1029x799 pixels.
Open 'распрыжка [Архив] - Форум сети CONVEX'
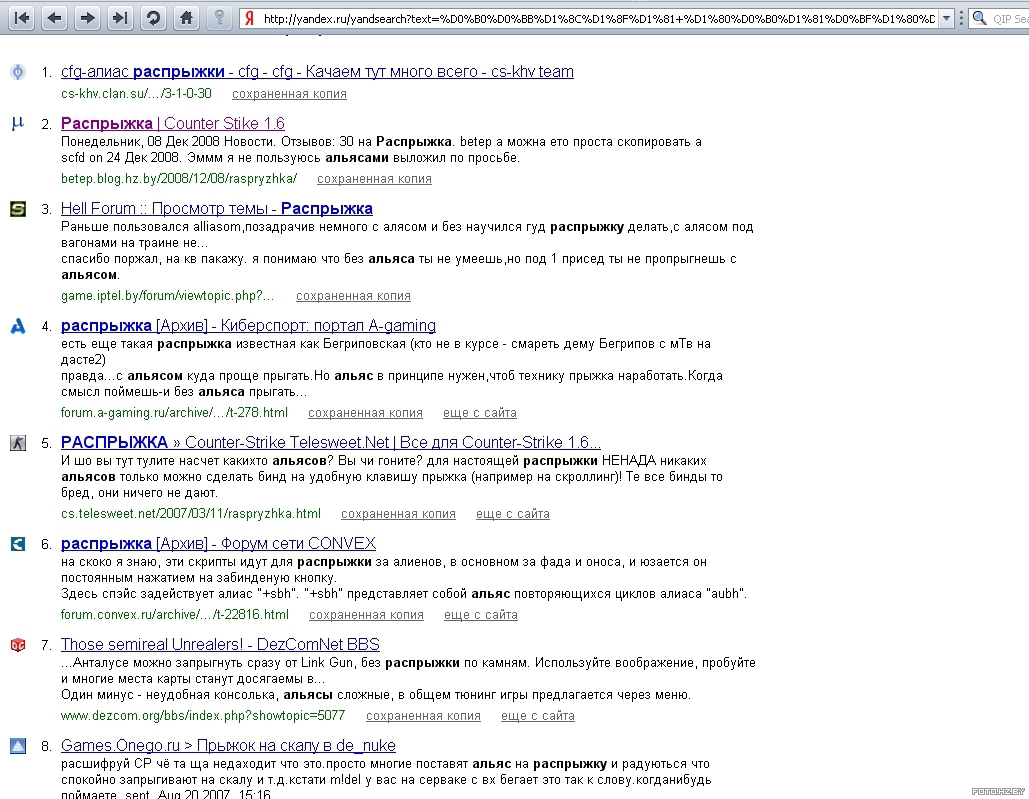tap(219, 543)
